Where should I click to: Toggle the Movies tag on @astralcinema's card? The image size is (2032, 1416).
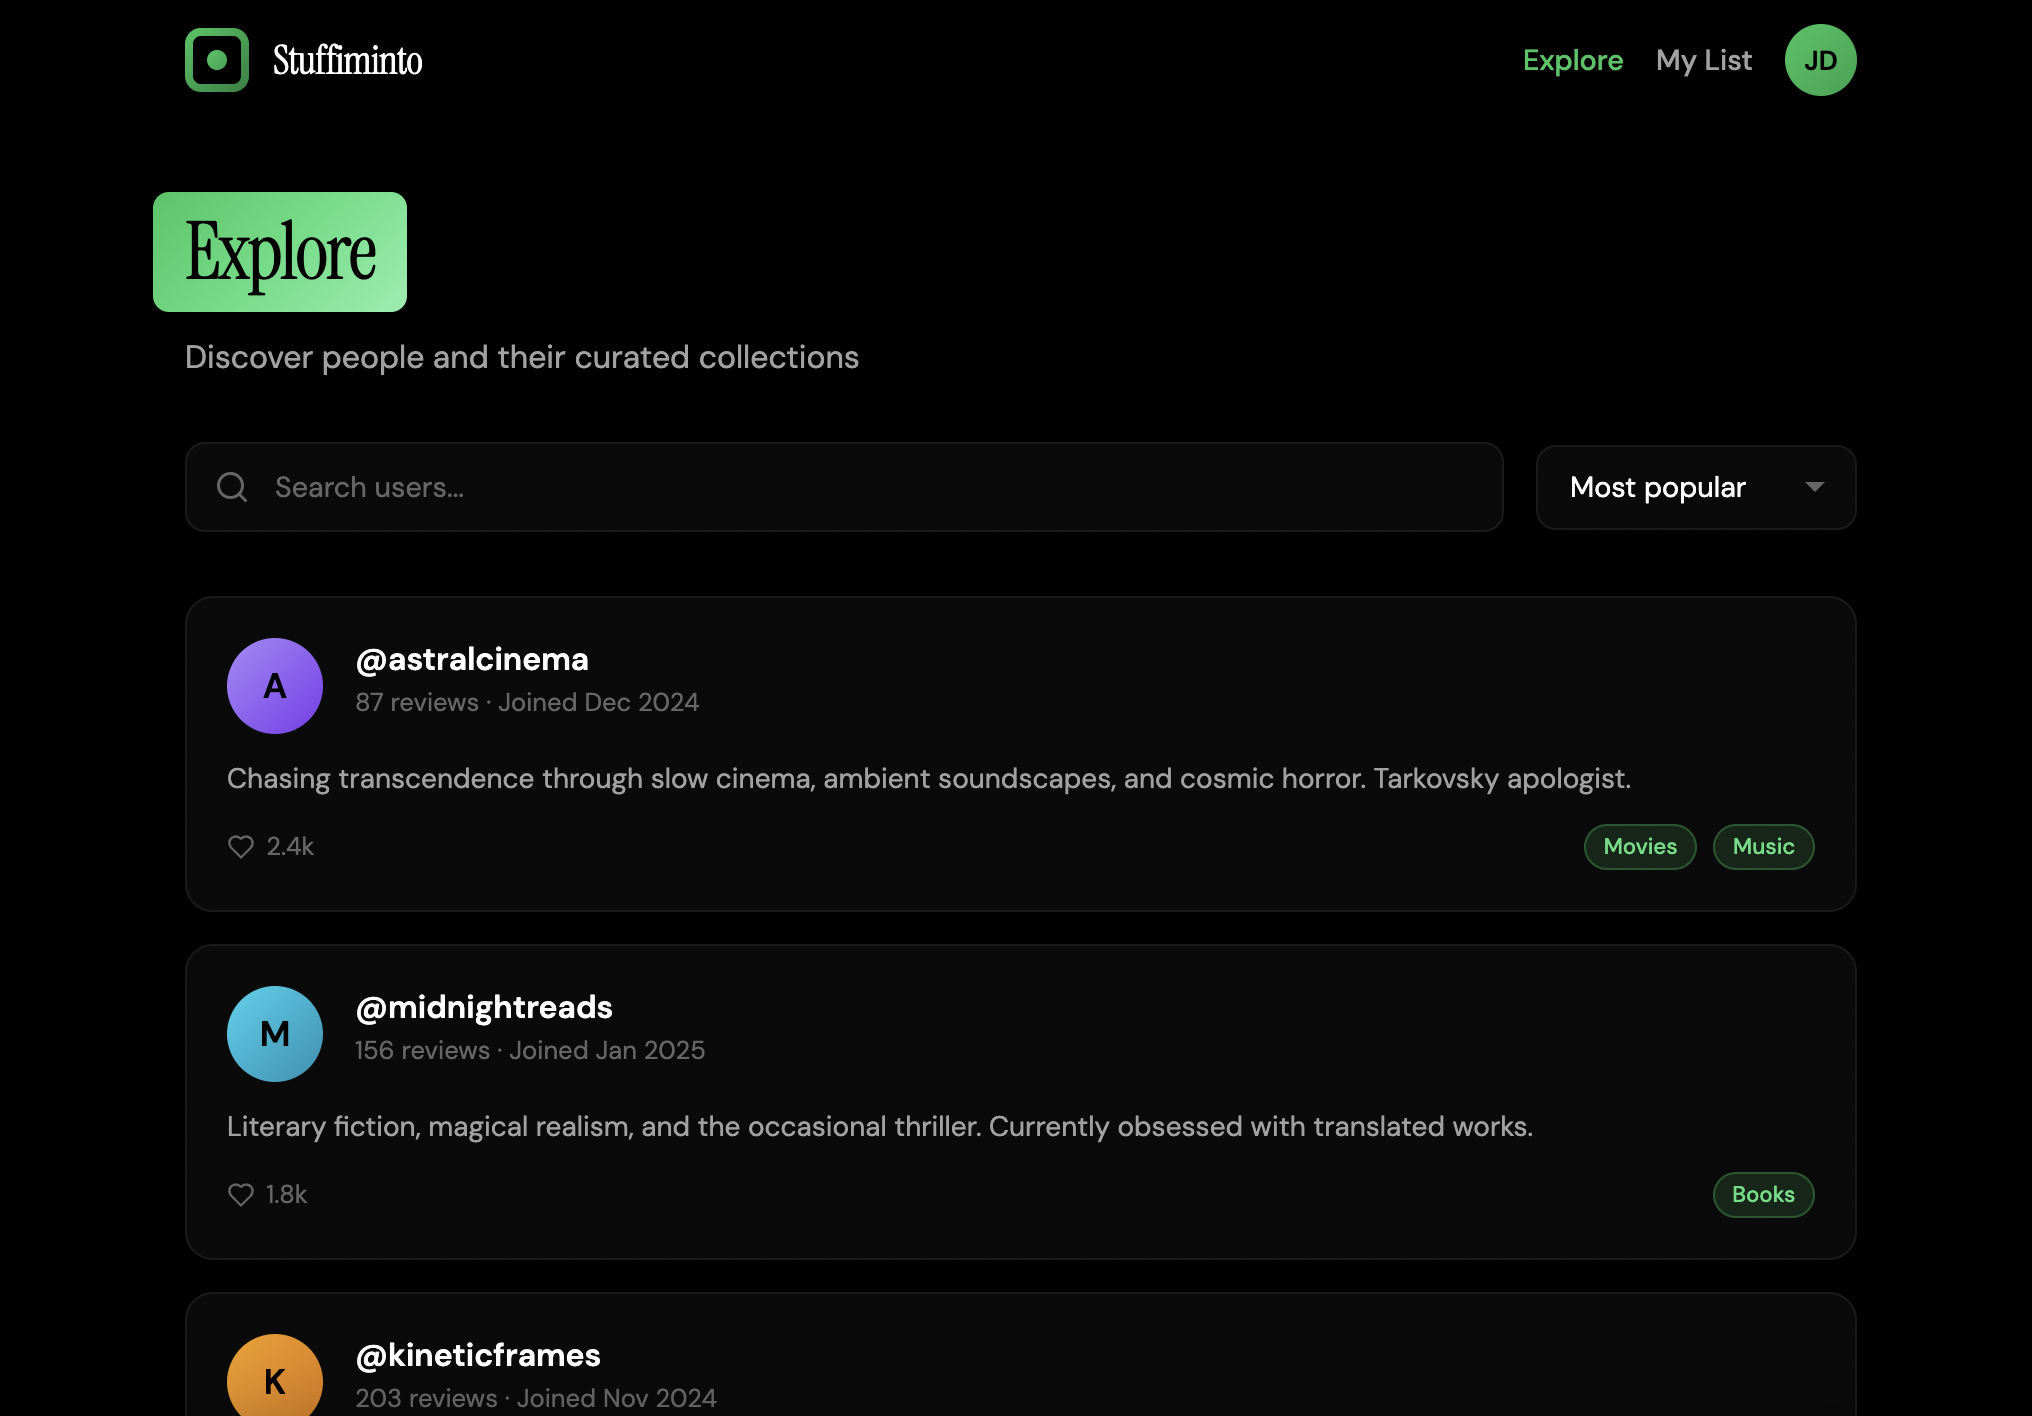[x=1639, y=846]
